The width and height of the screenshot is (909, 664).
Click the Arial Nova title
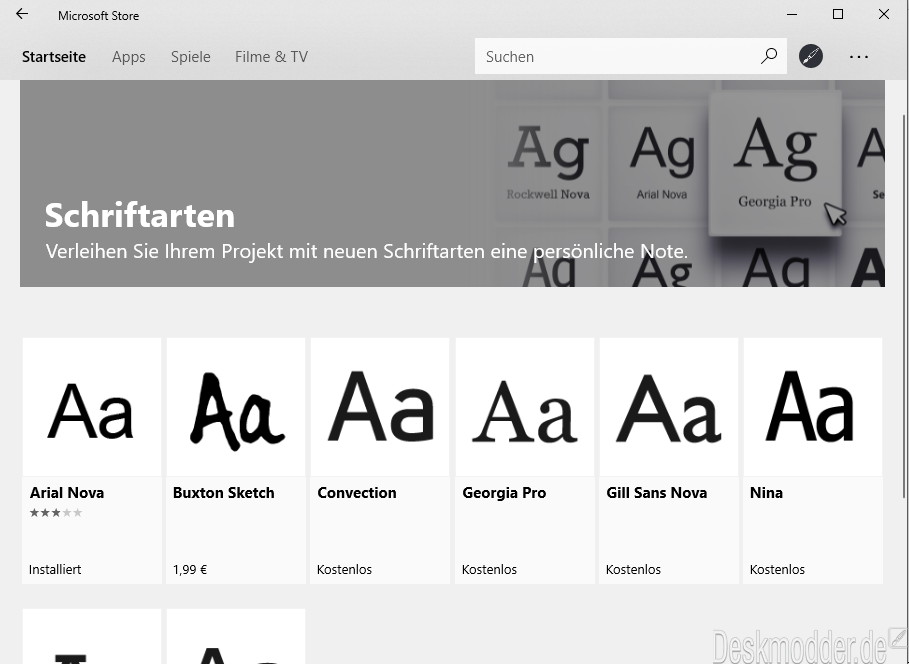pos(67,493)
